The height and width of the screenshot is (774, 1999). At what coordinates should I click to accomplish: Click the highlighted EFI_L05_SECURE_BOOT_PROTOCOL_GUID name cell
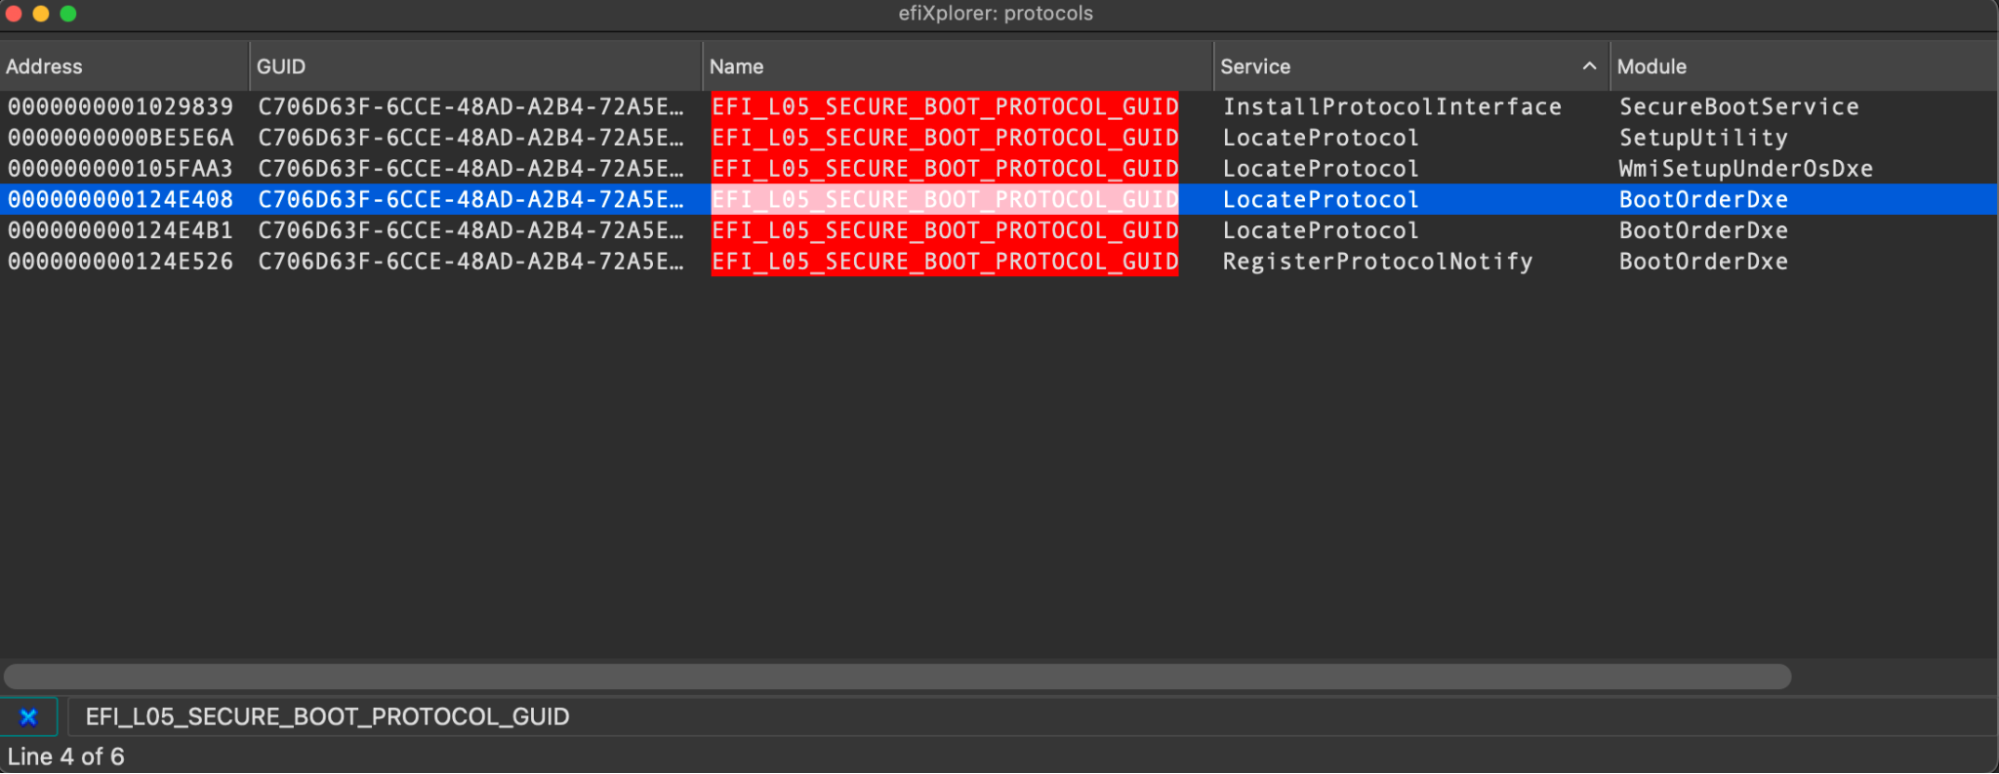944,199
